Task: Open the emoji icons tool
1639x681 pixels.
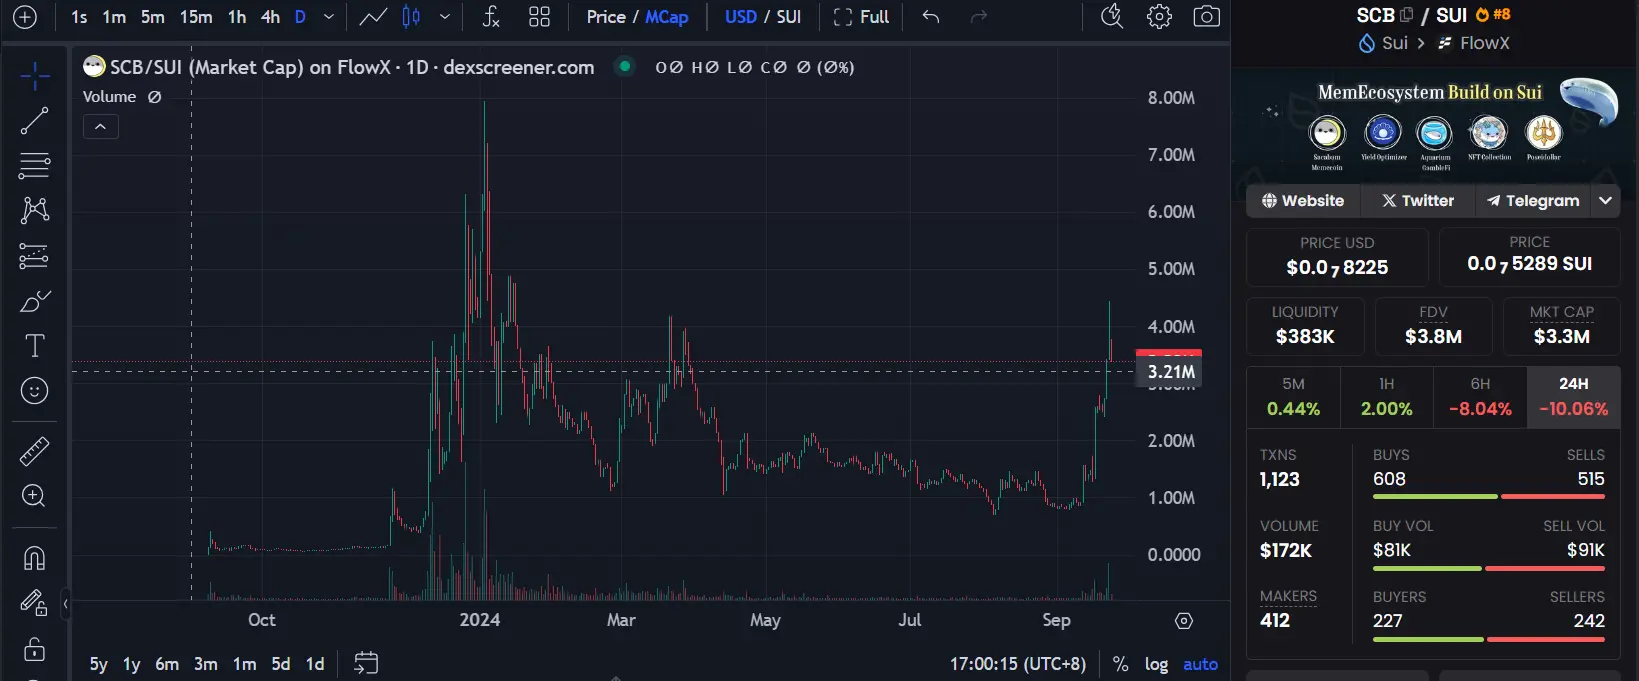Action: [x=34, y=391]
